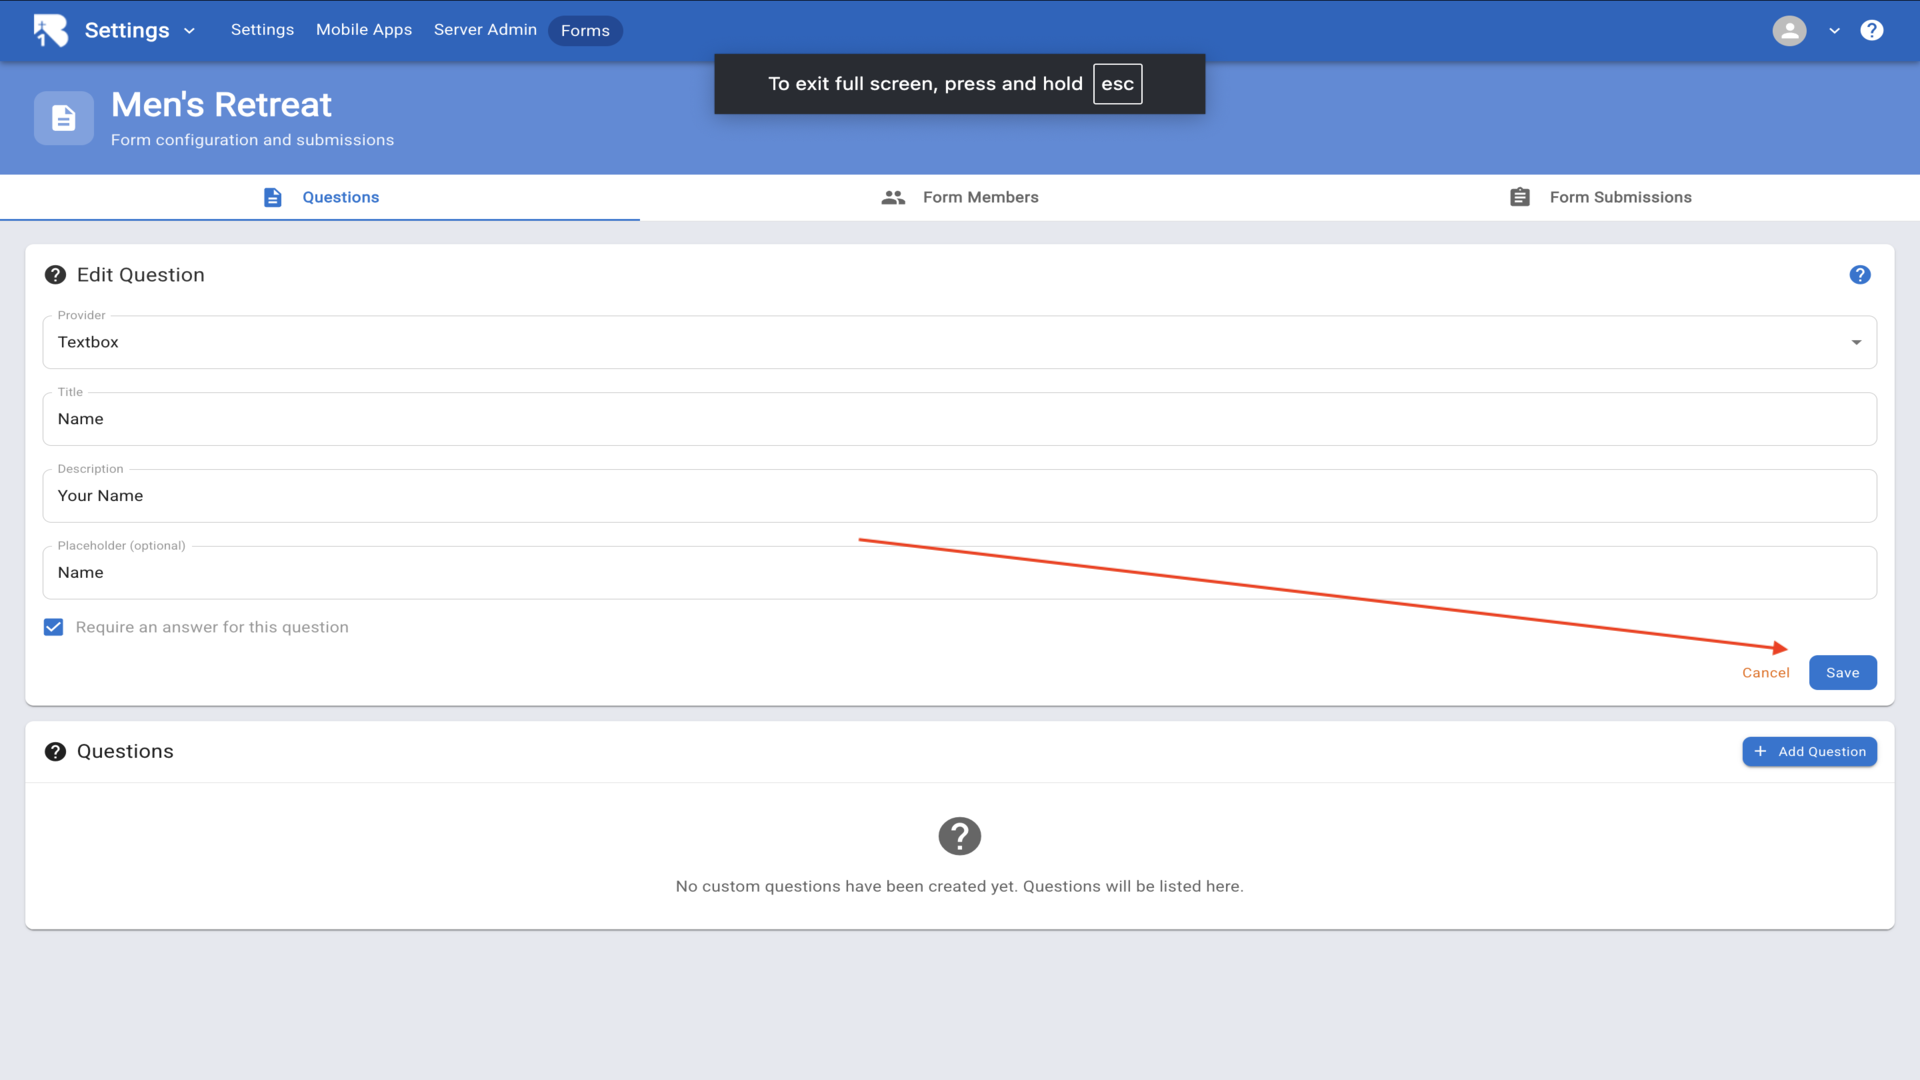Image resolution: width=1920 pixels, height=1080 pixels.
Task: Click the blue help icon in Edit Question panel
Action: click(x=1859, y=275)
